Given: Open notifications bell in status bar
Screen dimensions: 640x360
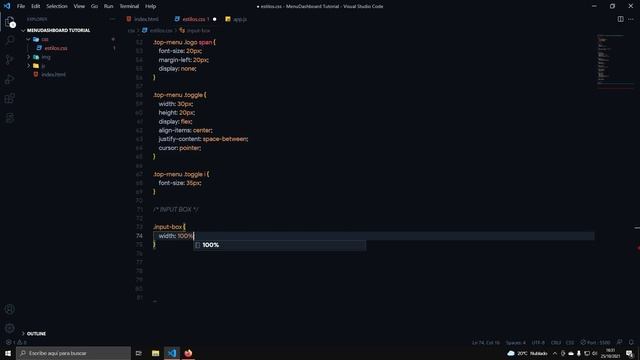Looking at the screenshot, I should [x=631, y=342].
